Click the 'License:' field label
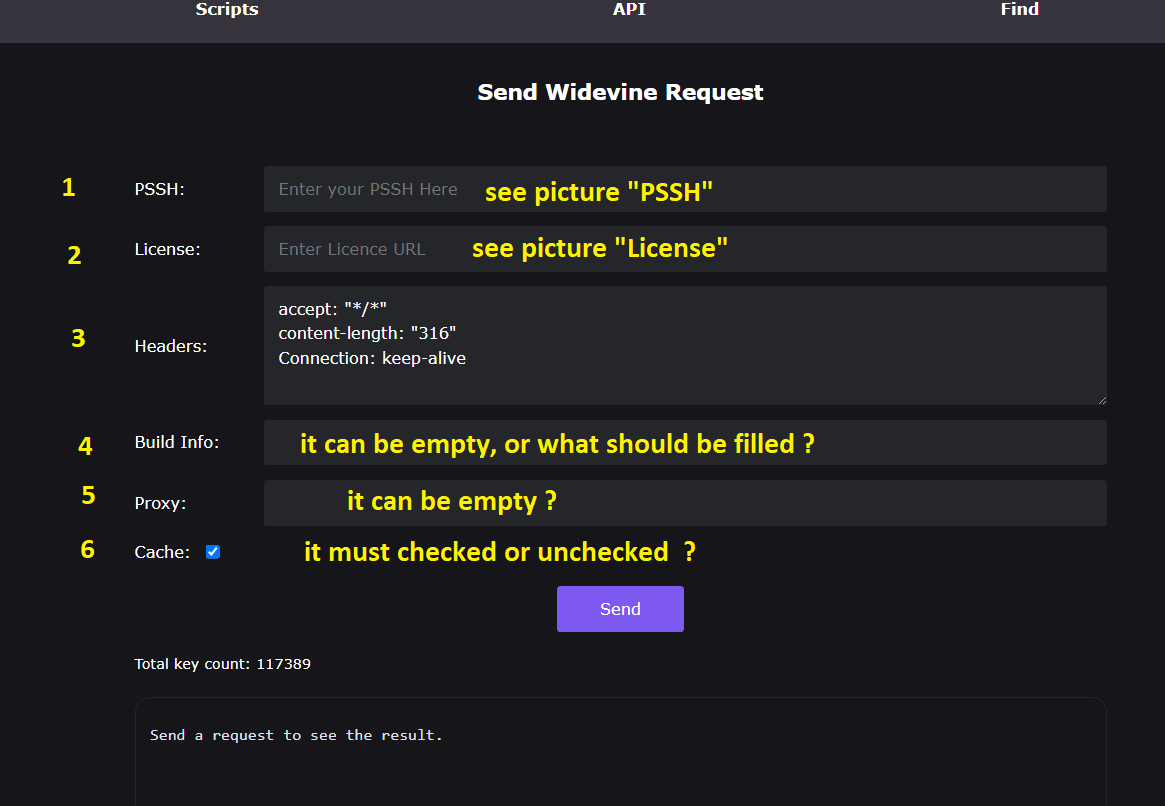 coord(167,250)
